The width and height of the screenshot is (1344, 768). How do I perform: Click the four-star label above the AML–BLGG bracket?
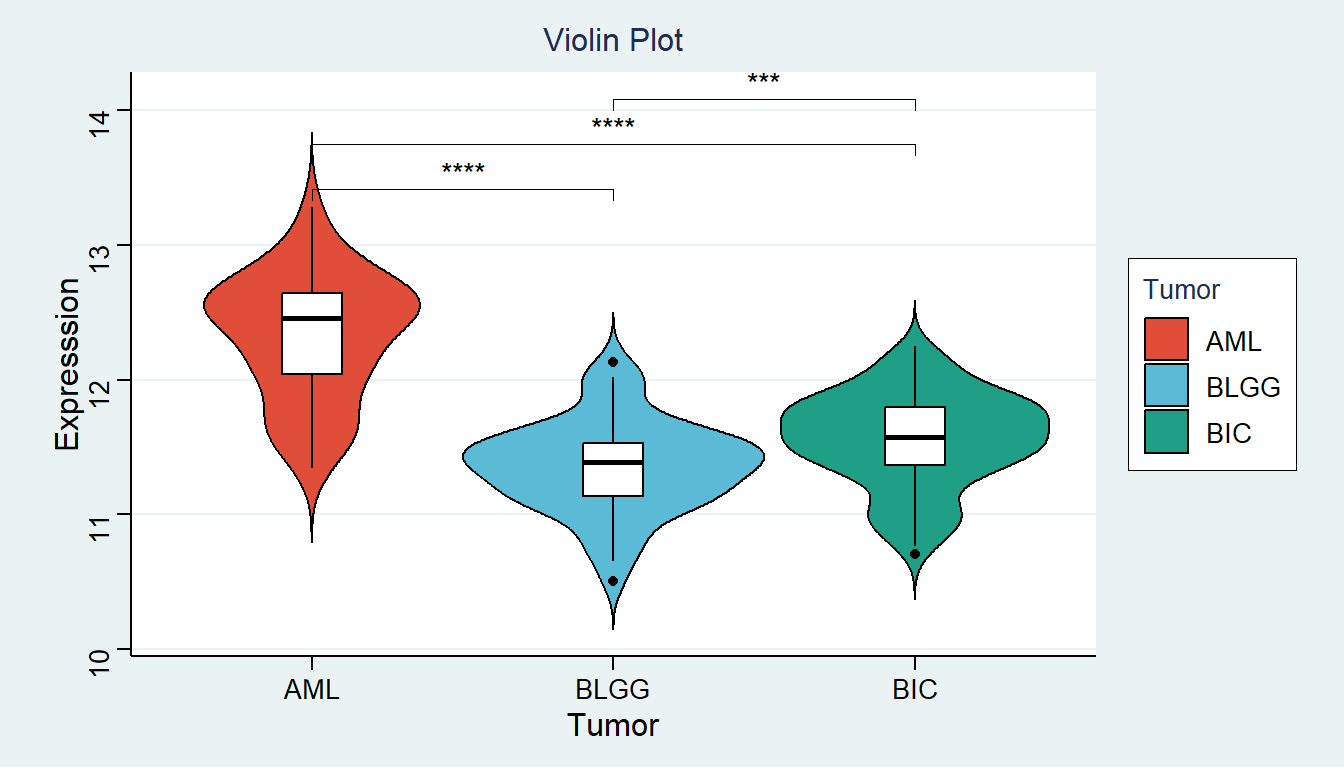[x=463, y=170]
